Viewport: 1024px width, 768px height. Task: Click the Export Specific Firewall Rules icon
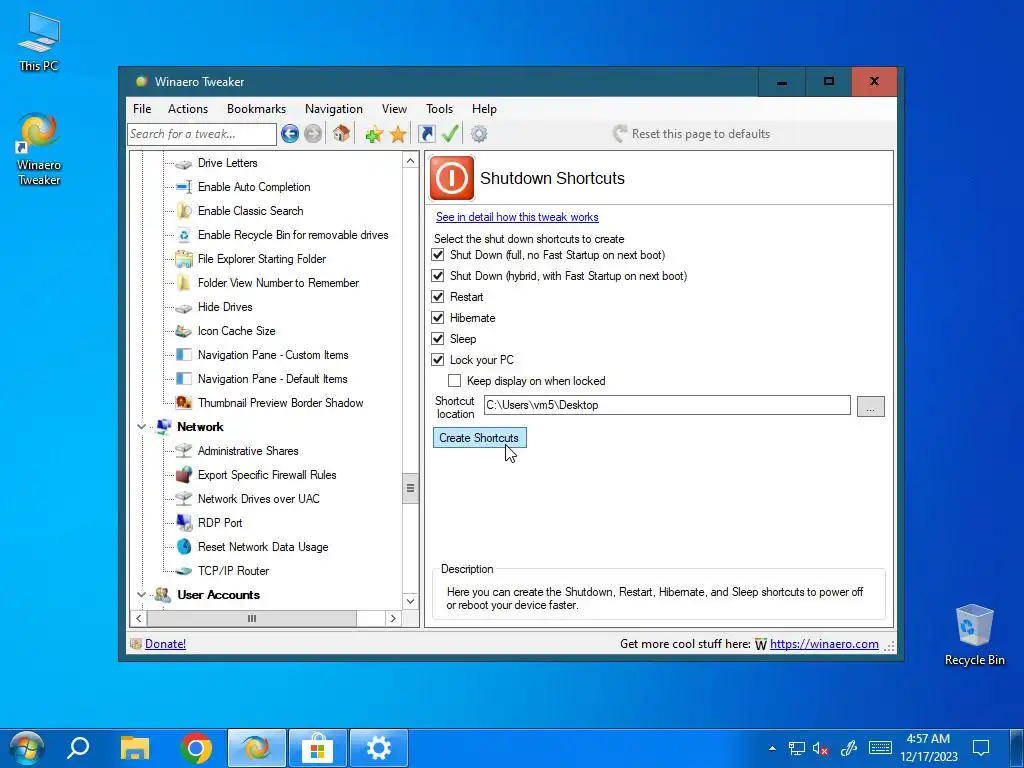[184, 475]
